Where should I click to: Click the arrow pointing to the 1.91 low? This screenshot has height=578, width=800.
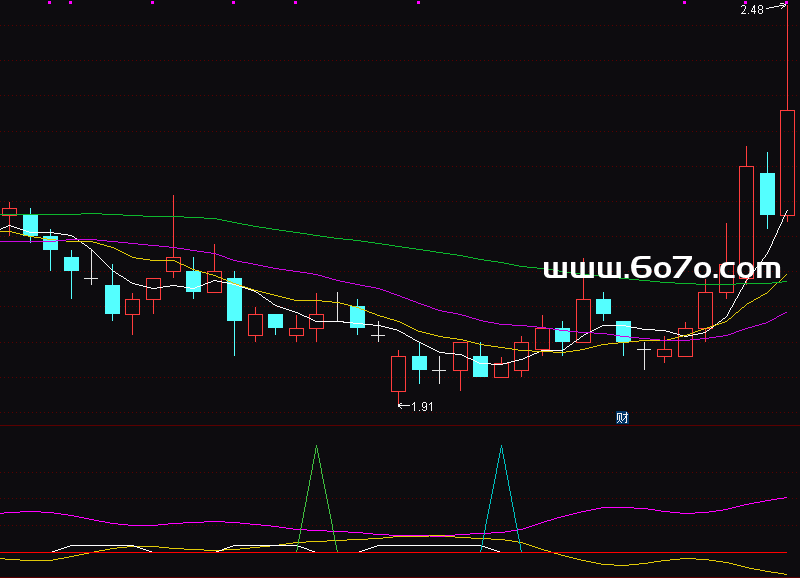[x=403, y=405]
